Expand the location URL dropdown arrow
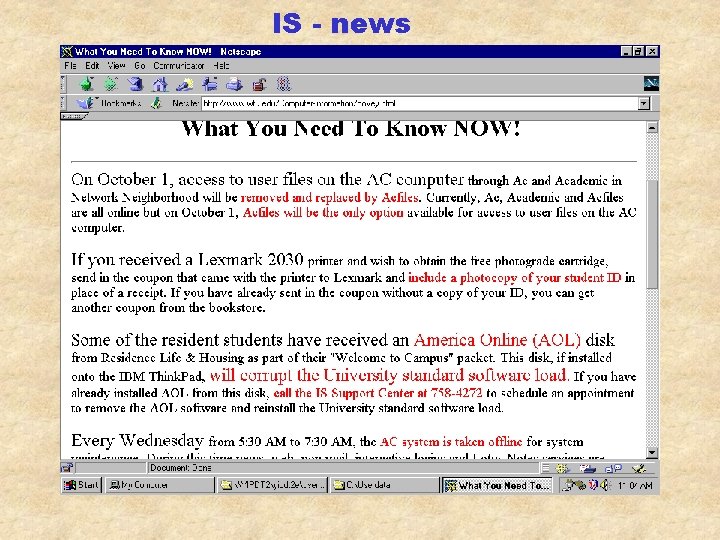 (644, 104)
